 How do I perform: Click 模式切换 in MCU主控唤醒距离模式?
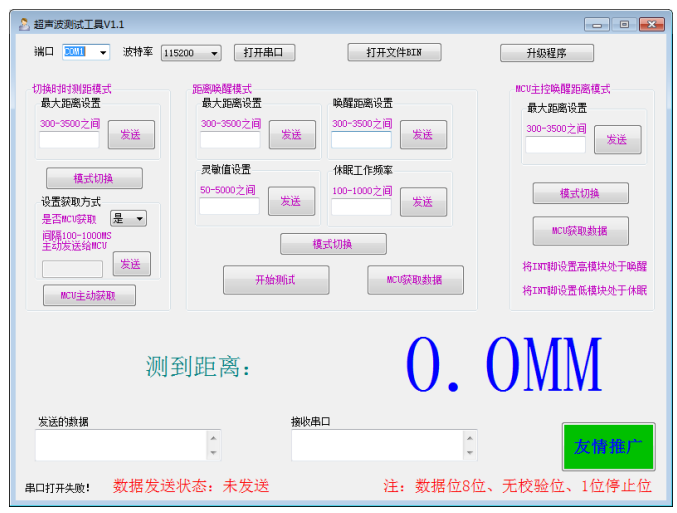point(580,193)
